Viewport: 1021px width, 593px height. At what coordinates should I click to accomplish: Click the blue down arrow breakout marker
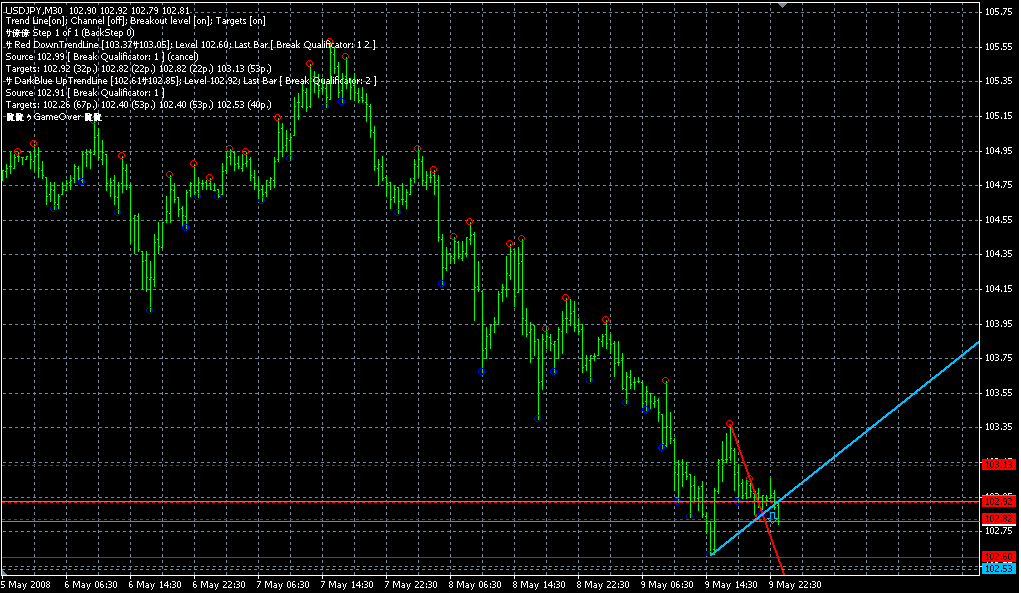tap(771, 515)
